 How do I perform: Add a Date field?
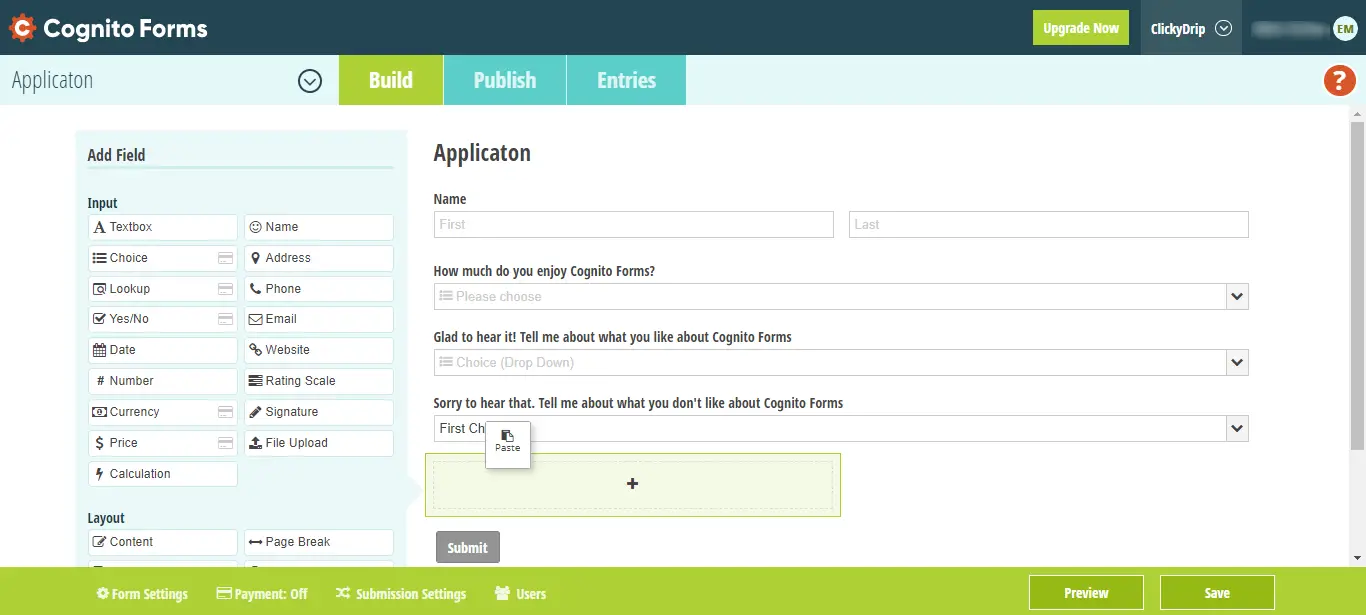(x=163, y=350)
